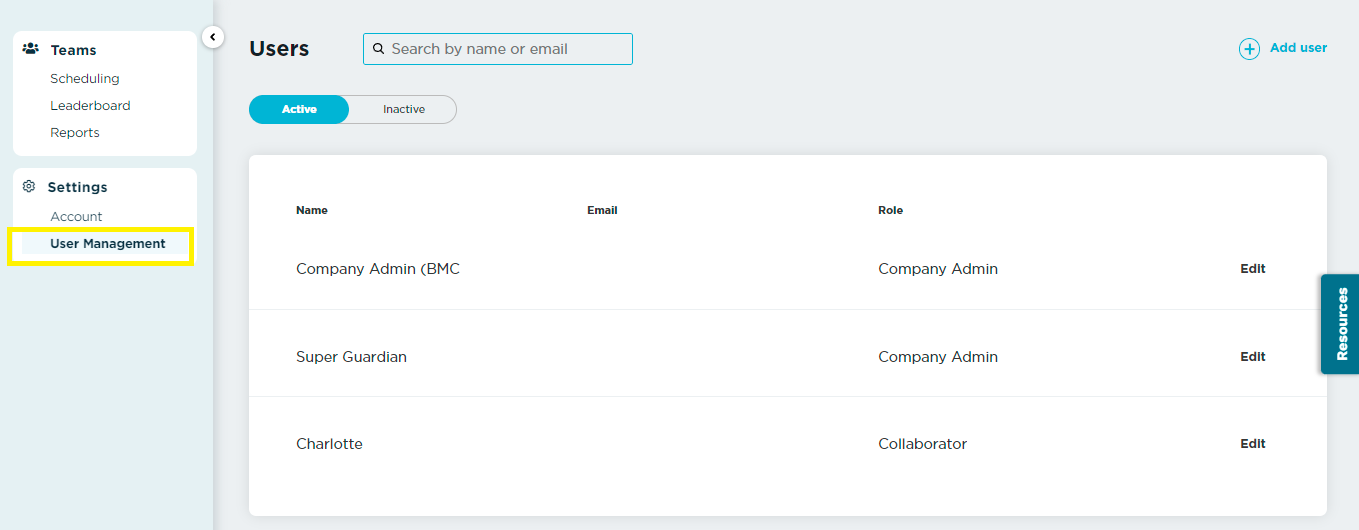Viewport: 1359px width, 530px height.
Task: Focus the Search by name or email field
Action: 498,49
